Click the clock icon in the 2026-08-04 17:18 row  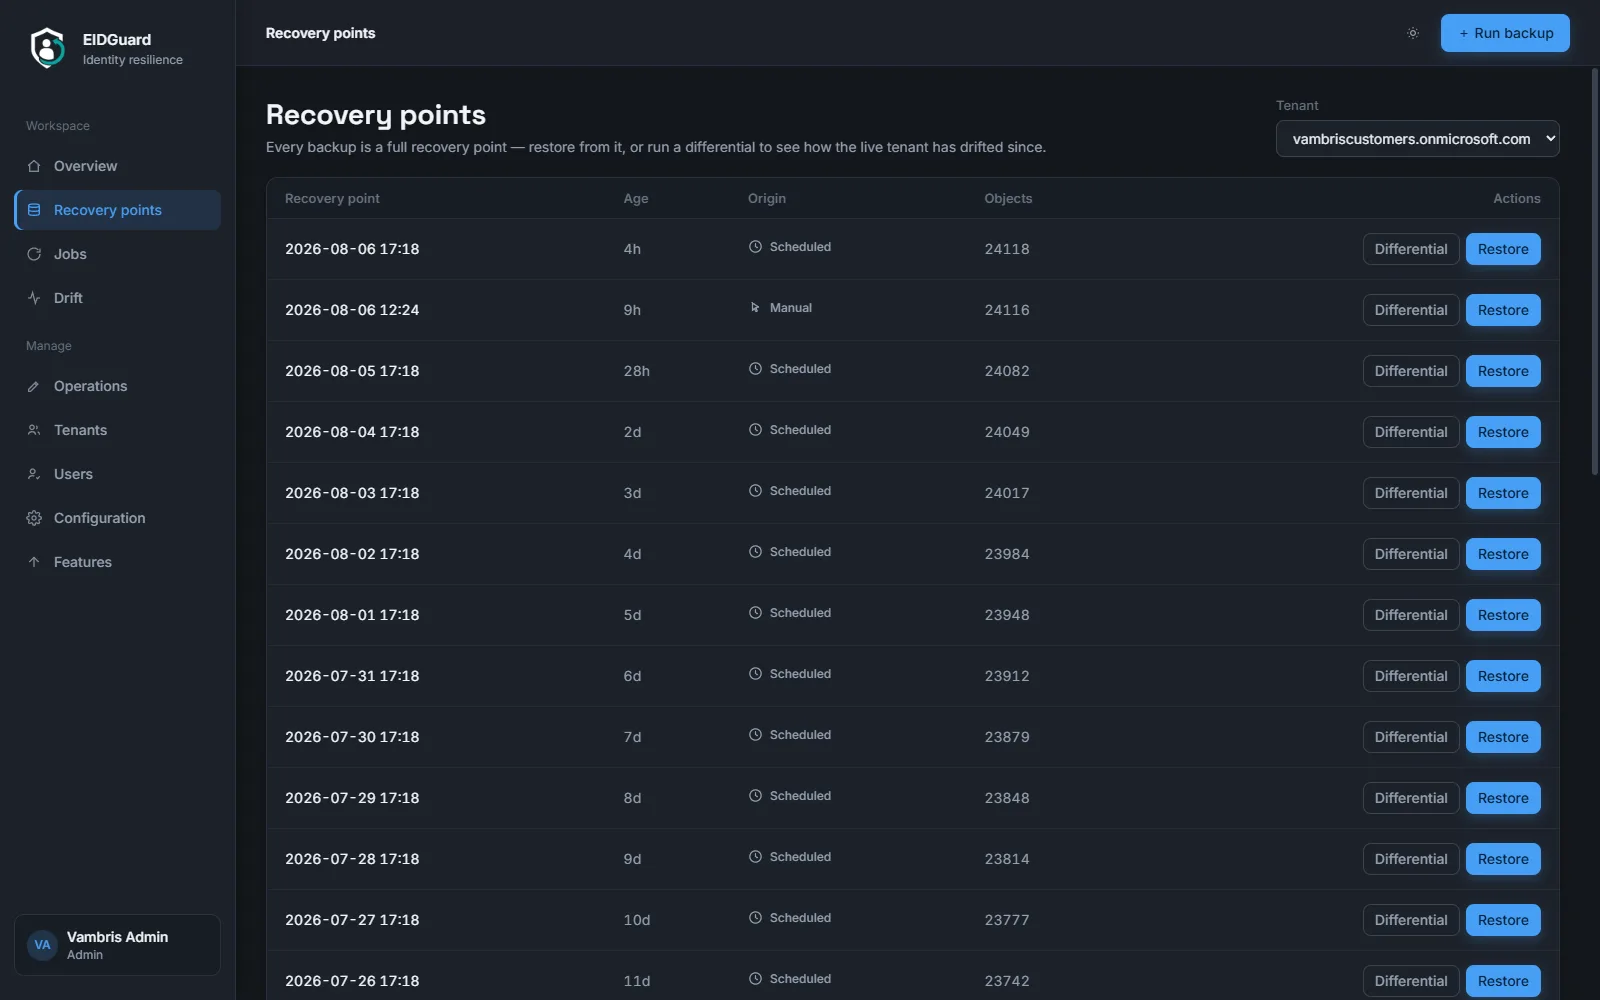(x=756, y=430)
